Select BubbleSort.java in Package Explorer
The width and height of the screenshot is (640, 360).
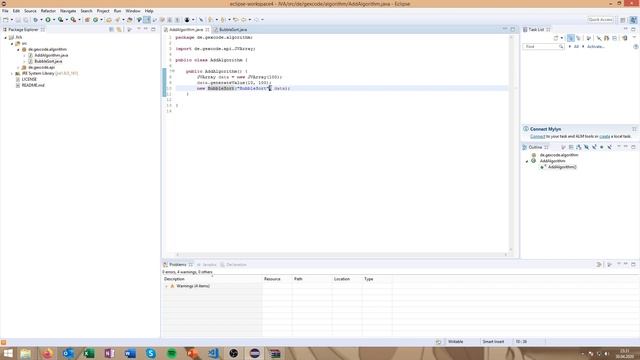point(45,61)
